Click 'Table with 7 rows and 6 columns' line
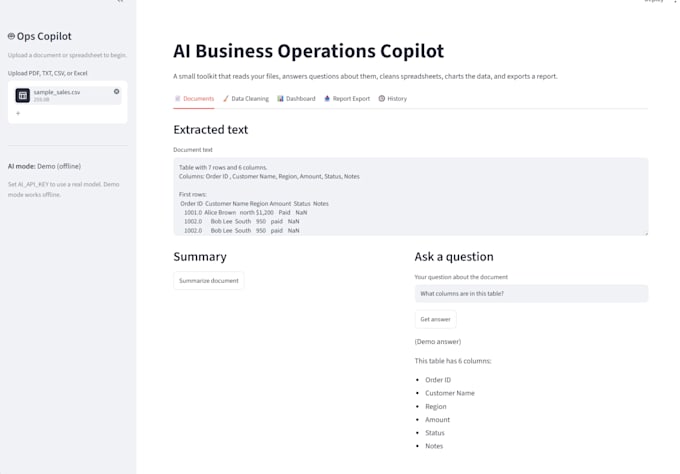Image resolution: width=680 pixels, height=474 pixels. [223, 167]
